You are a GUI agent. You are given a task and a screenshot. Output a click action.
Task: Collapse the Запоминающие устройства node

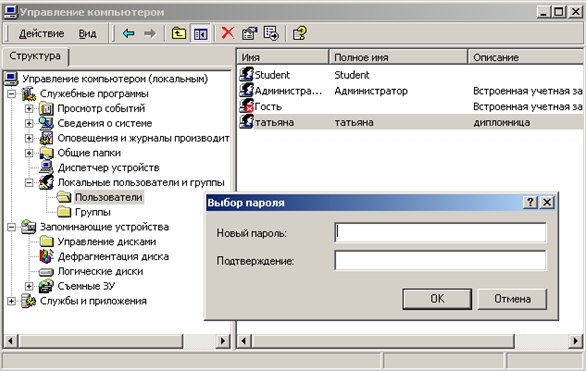coord(12,227)
